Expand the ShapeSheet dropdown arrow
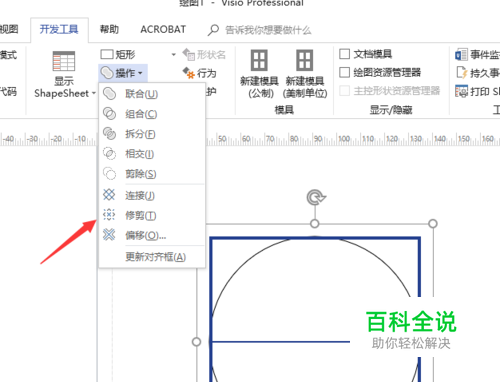This screenshot has height=382, width=500. click(x=94, y=94)
